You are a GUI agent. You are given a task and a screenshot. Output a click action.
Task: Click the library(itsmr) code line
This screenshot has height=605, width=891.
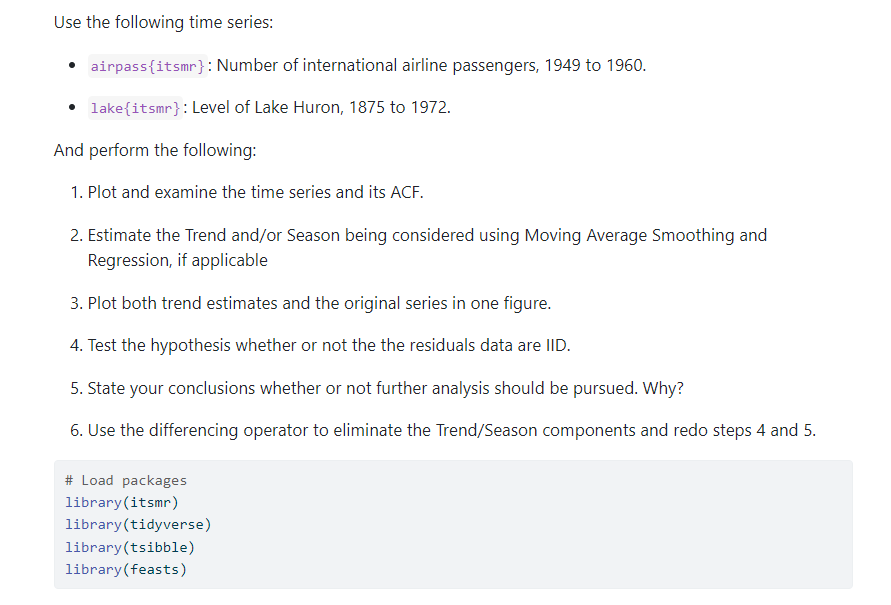point(122,503)
